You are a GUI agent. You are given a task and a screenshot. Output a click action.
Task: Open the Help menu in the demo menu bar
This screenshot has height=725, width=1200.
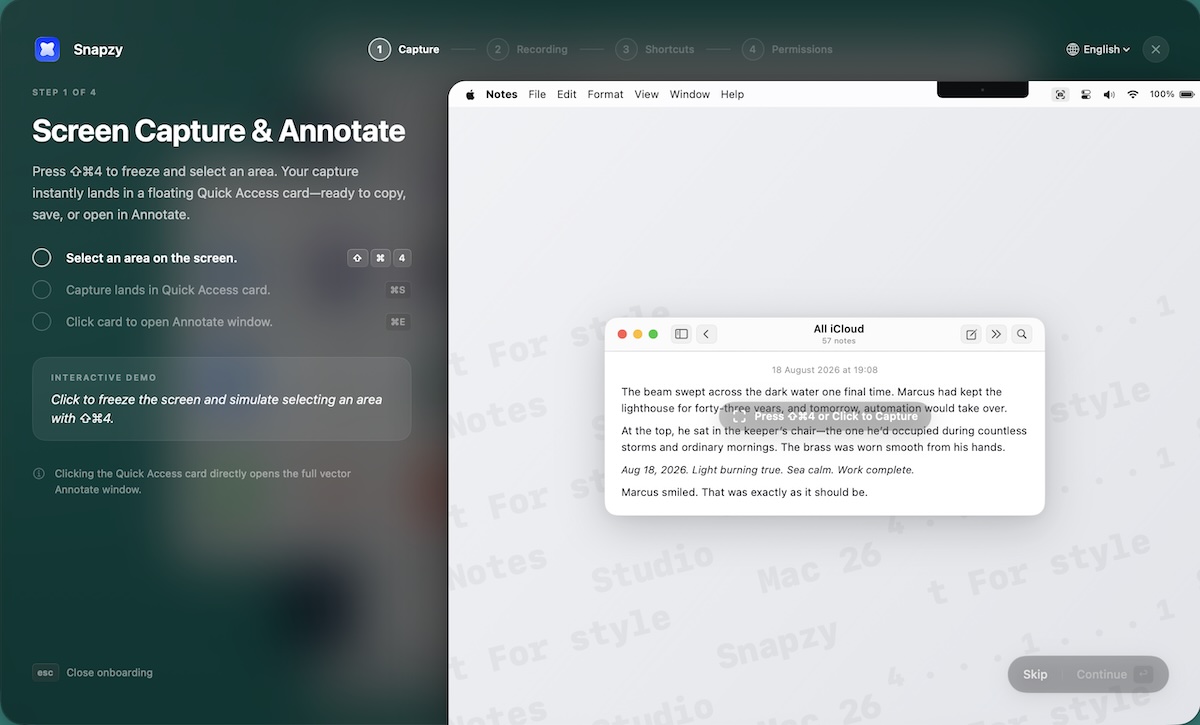point(732,94)
